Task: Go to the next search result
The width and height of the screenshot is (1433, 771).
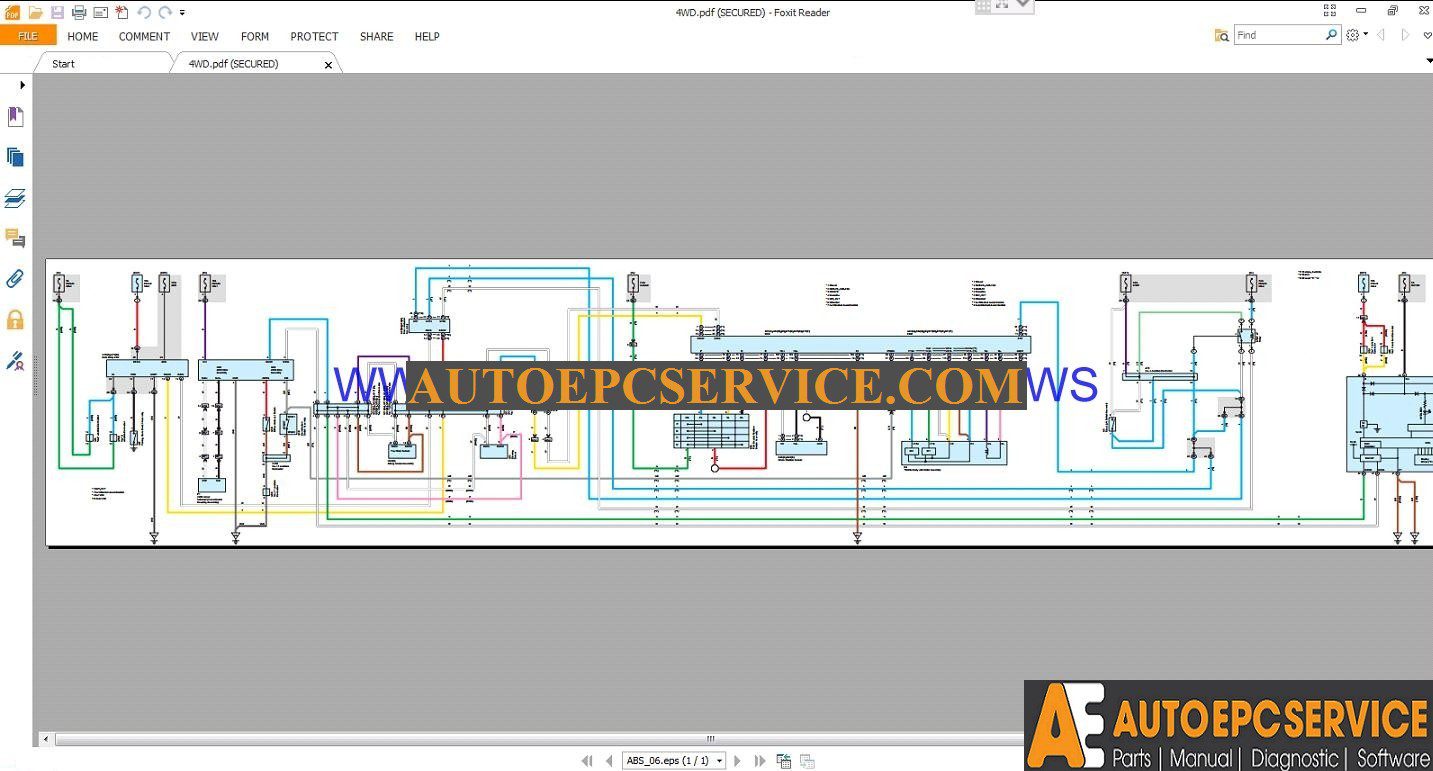Action: 1405,35
